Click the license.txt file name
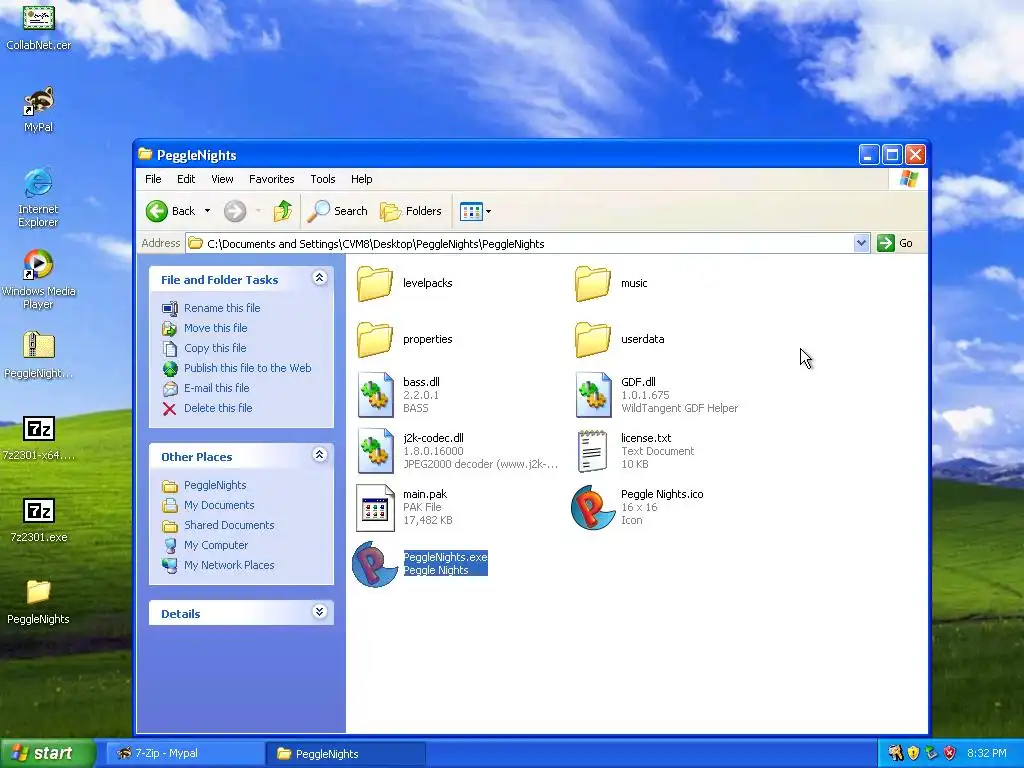The height and width of the screenshot is (768, 1024). [x=646, y=438]
